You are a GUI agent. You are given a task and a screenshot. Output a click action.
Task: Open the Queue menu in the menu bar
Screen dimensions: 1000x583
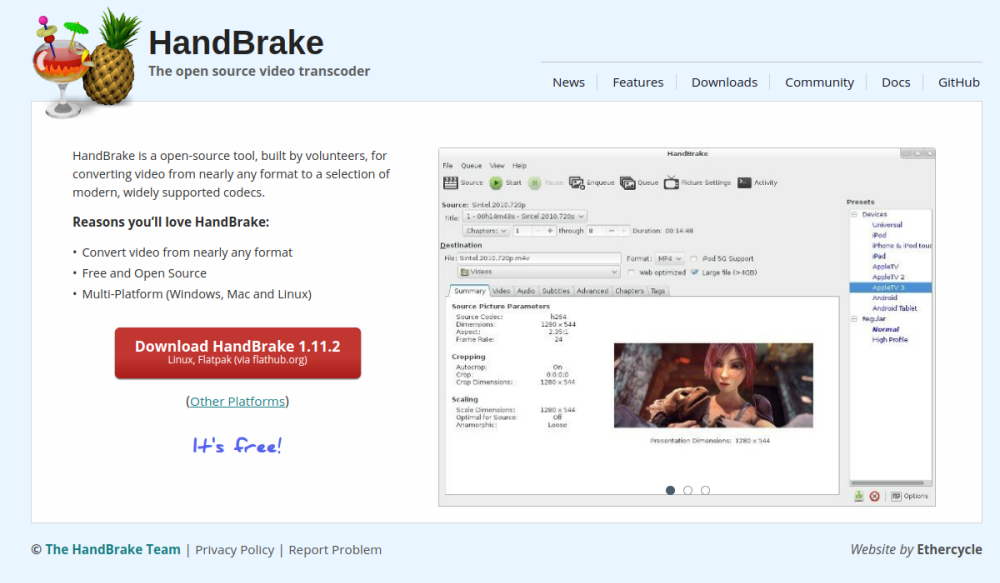471,166
